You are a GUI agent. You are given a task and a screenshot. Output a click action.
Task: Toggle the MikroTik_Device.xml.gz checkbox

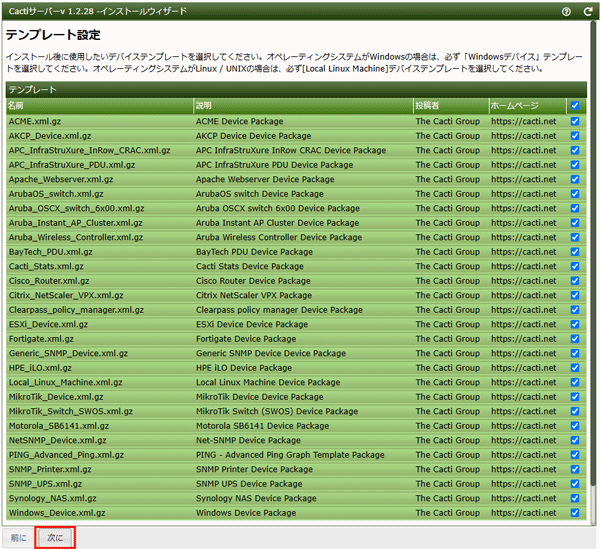[x=575, y=397]
